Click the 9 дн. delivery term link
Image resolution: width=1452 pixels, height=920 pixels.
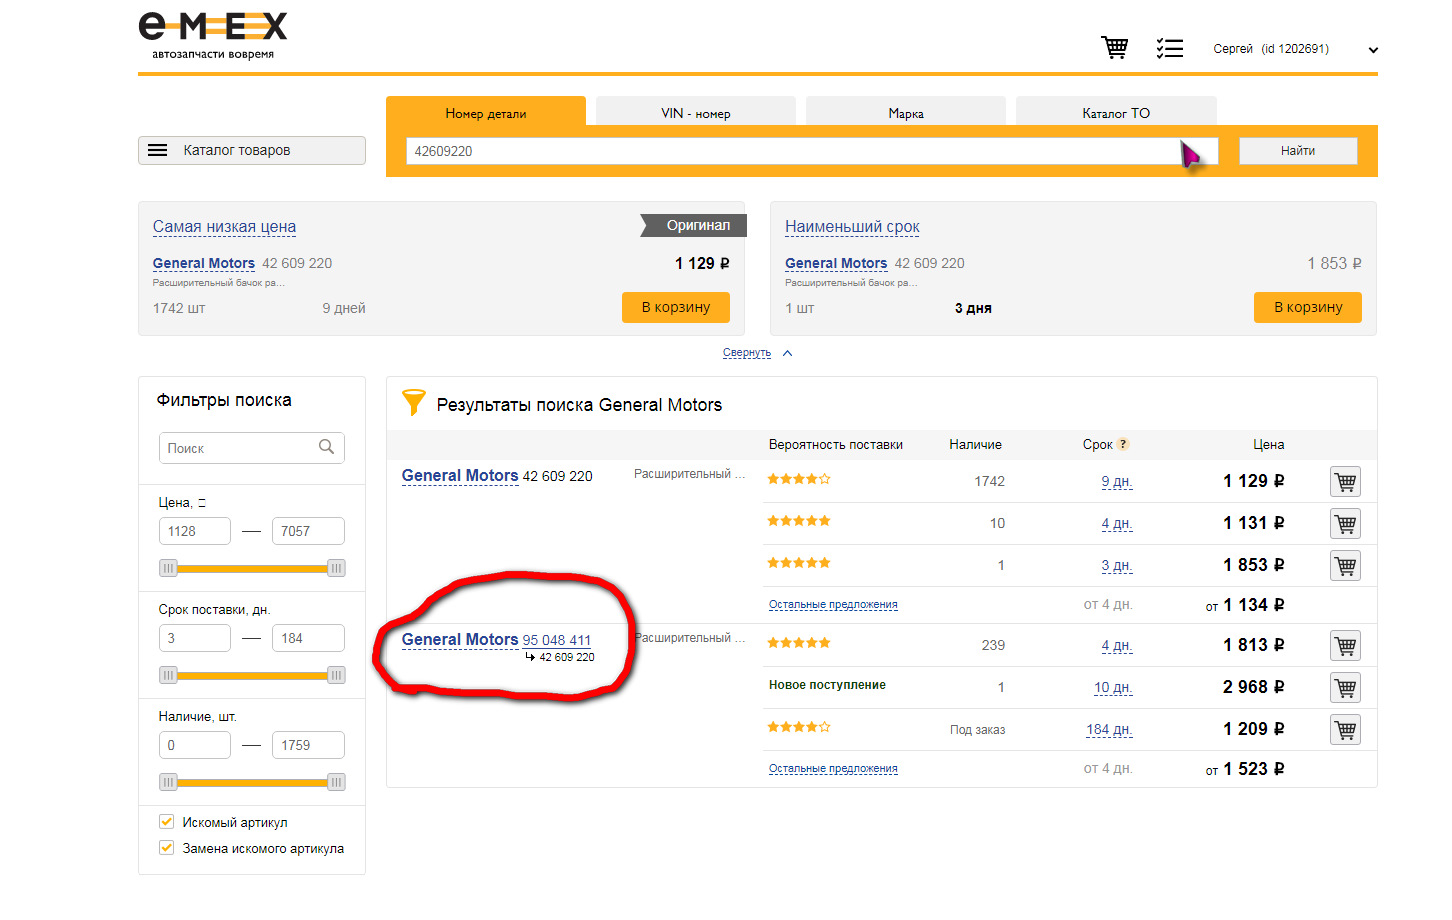tap(1117, 482)
